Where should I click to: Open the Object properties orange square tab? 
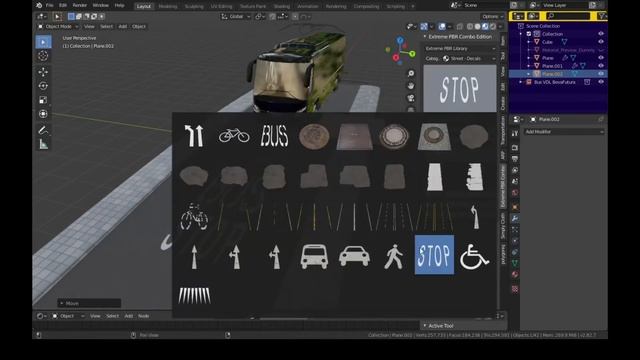pos(515,207)
